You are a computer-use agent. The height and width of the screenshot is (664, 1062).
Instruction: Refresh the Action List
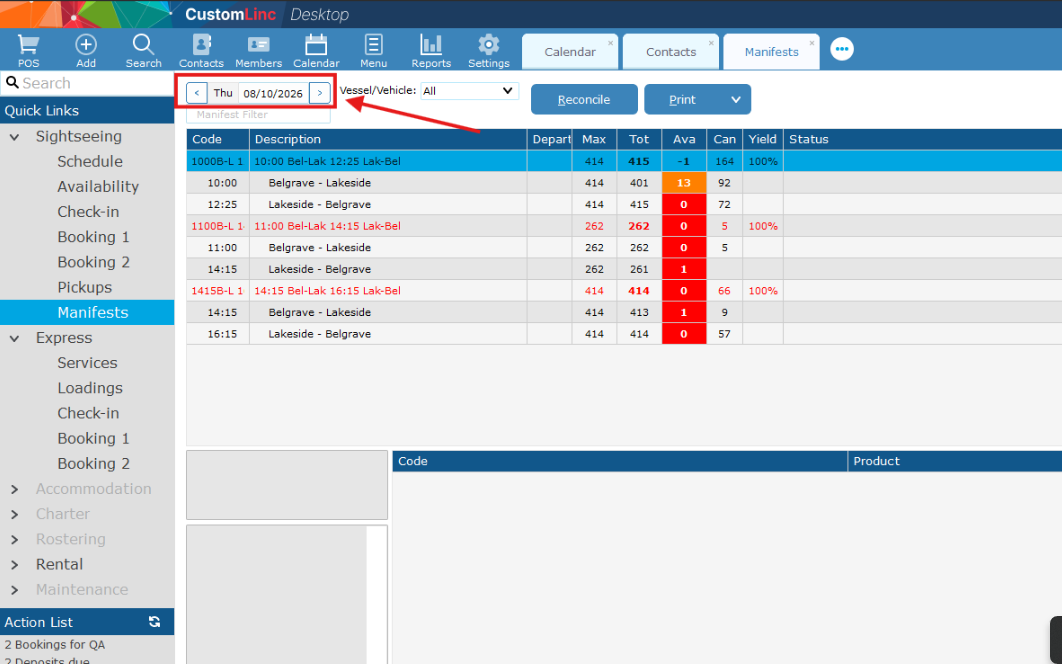tap(154, 622)
